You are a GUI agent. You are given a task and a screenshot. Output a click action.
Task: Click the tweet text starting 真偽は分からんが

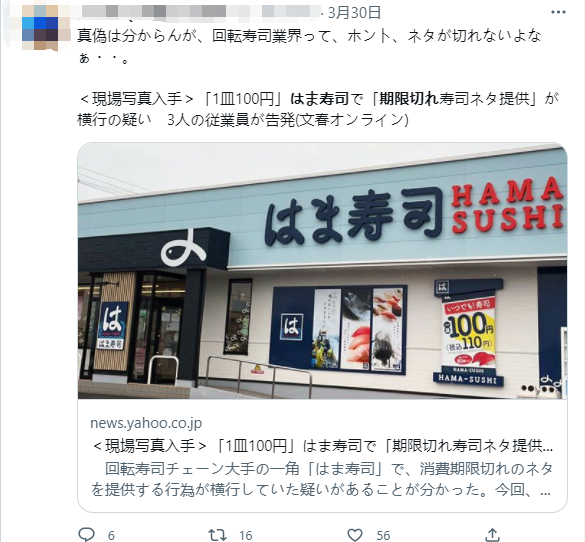(x=309, y=46)
